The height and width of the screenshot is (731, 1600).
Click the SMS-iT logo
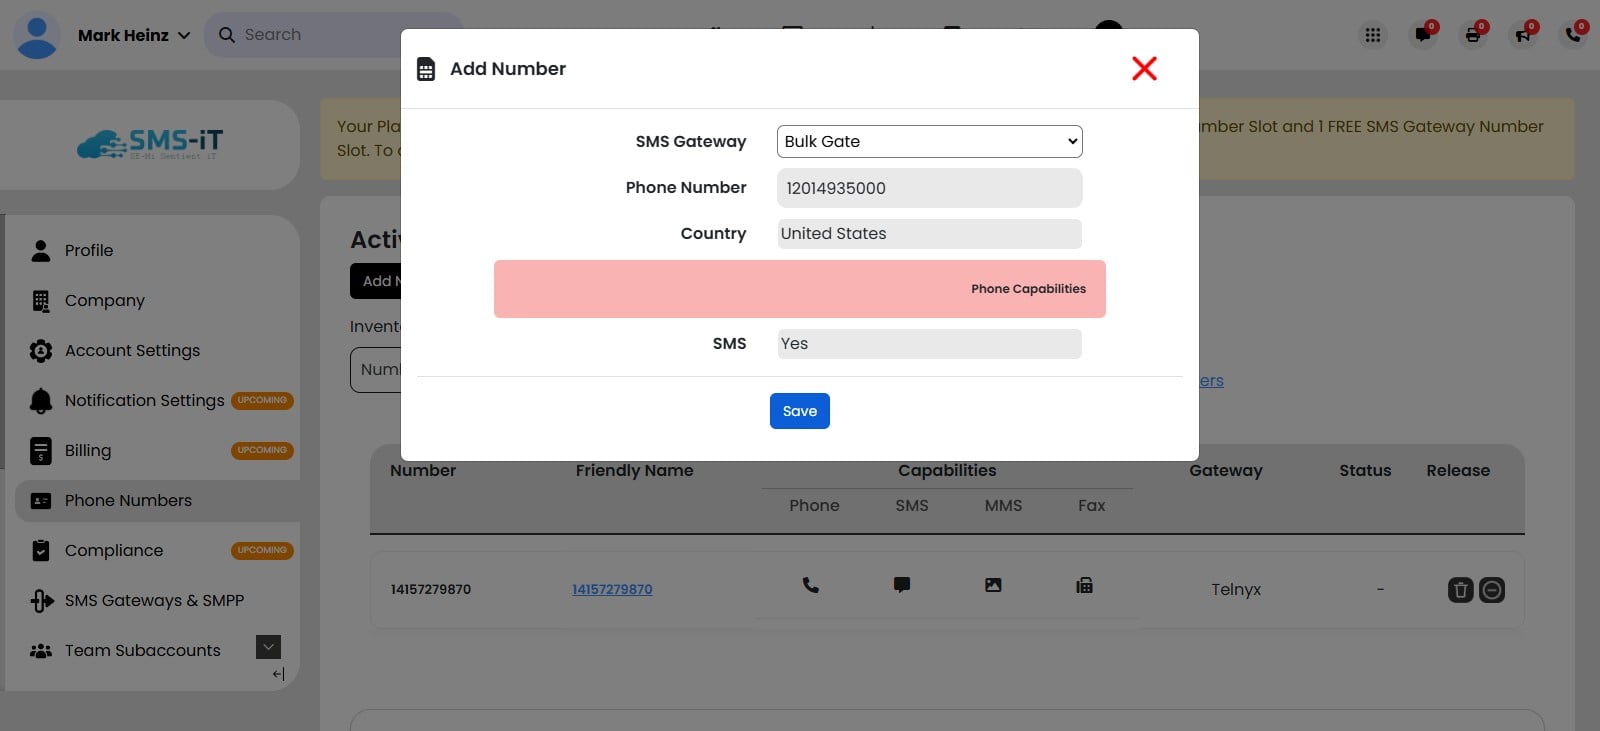(x=150, y=144)
